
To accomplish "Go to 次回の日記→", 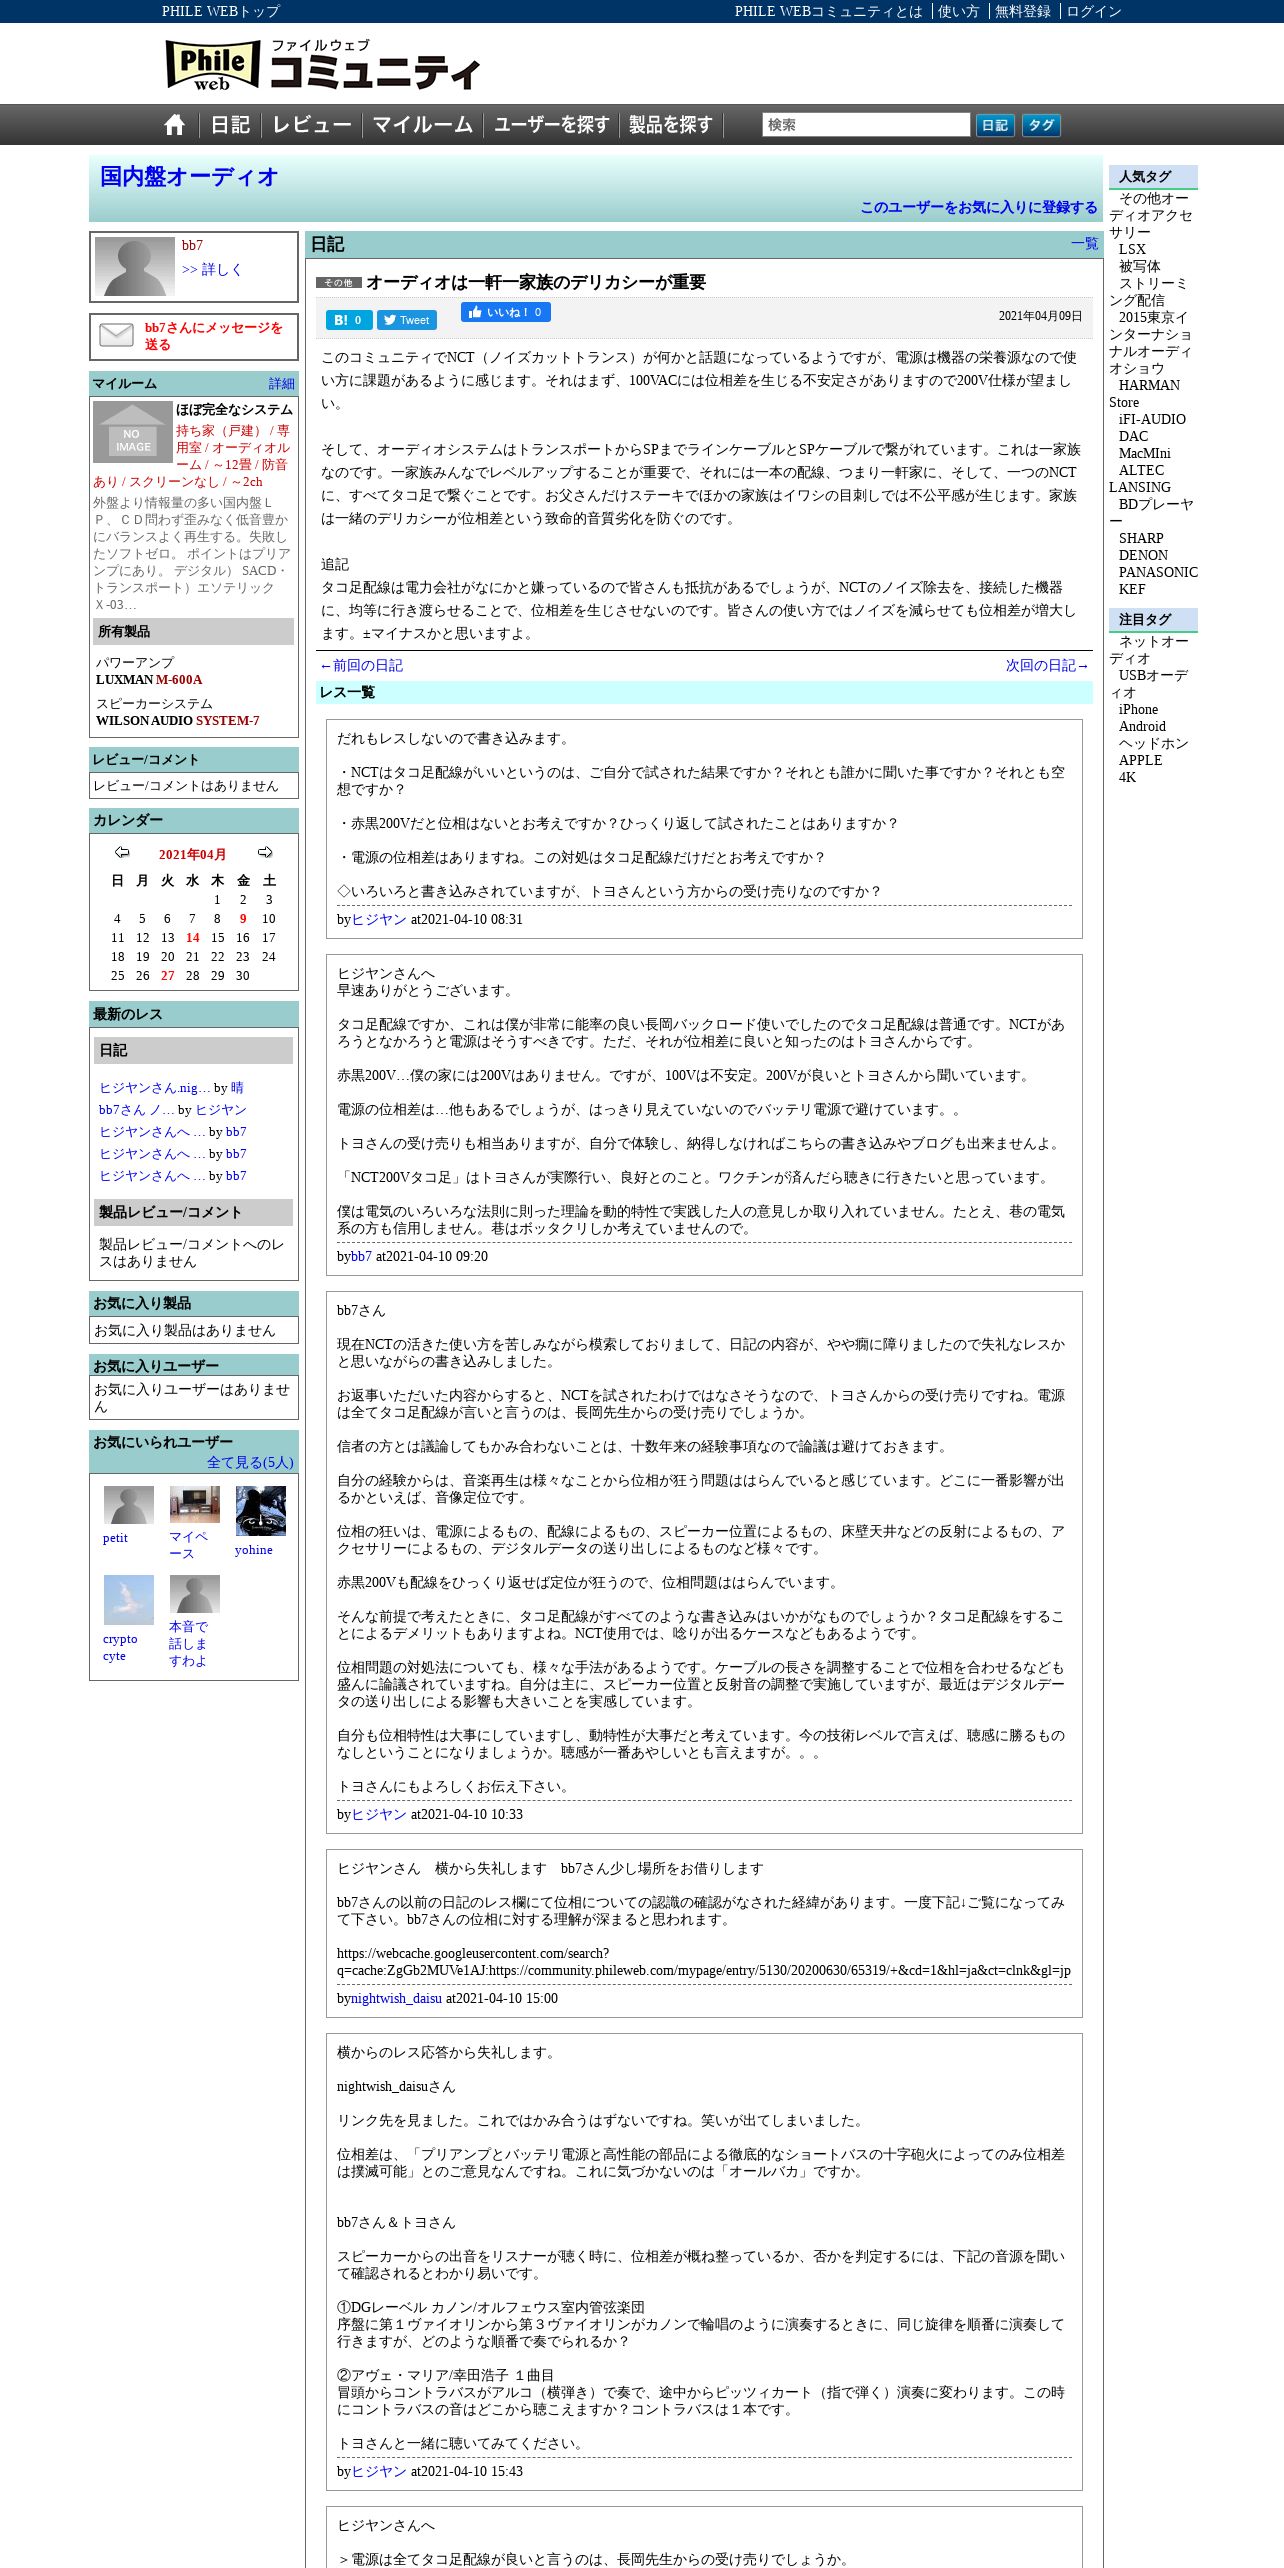I will [1047, 666].
